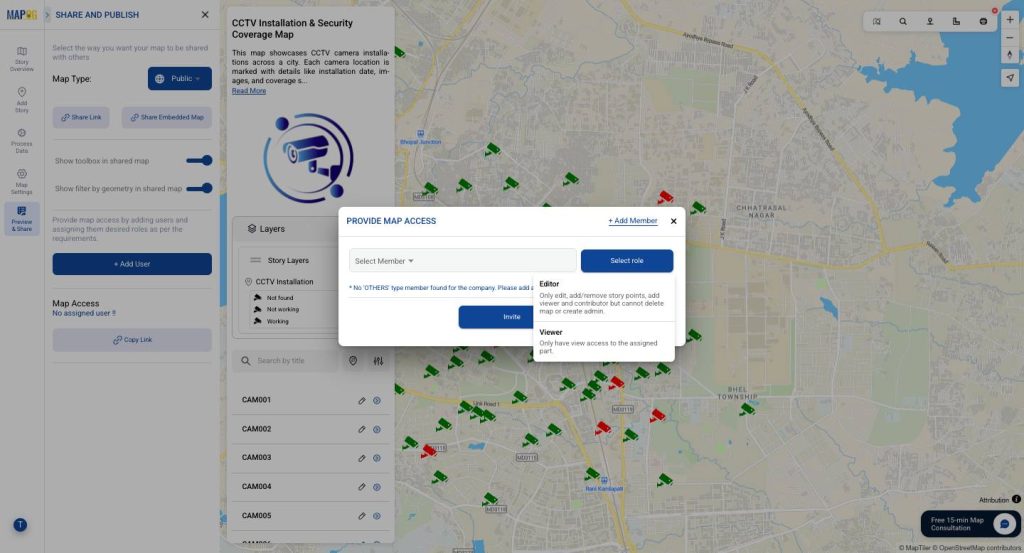Open Map Settings in the sidebar
The width and height of the screenshot is (1024, 553).
click(x=22, y=180)
